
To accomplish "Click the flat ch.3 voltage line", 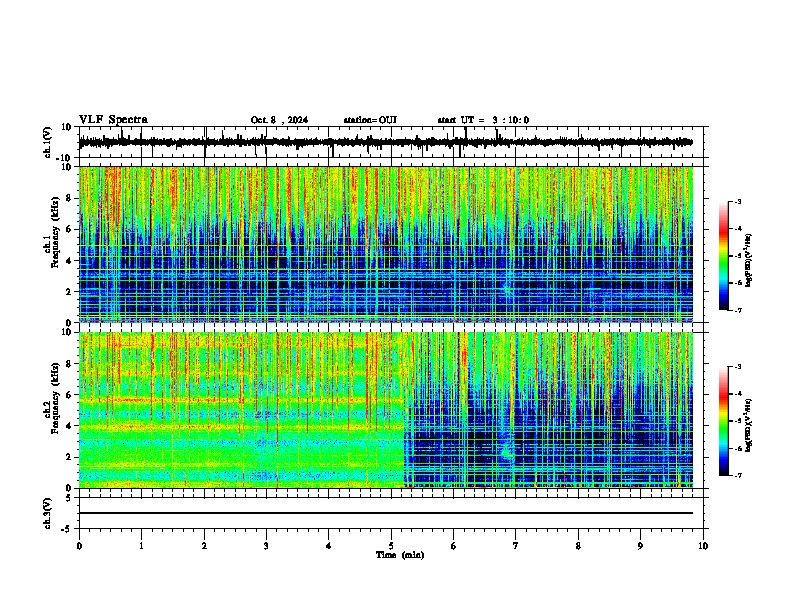I will pos(386,513).
